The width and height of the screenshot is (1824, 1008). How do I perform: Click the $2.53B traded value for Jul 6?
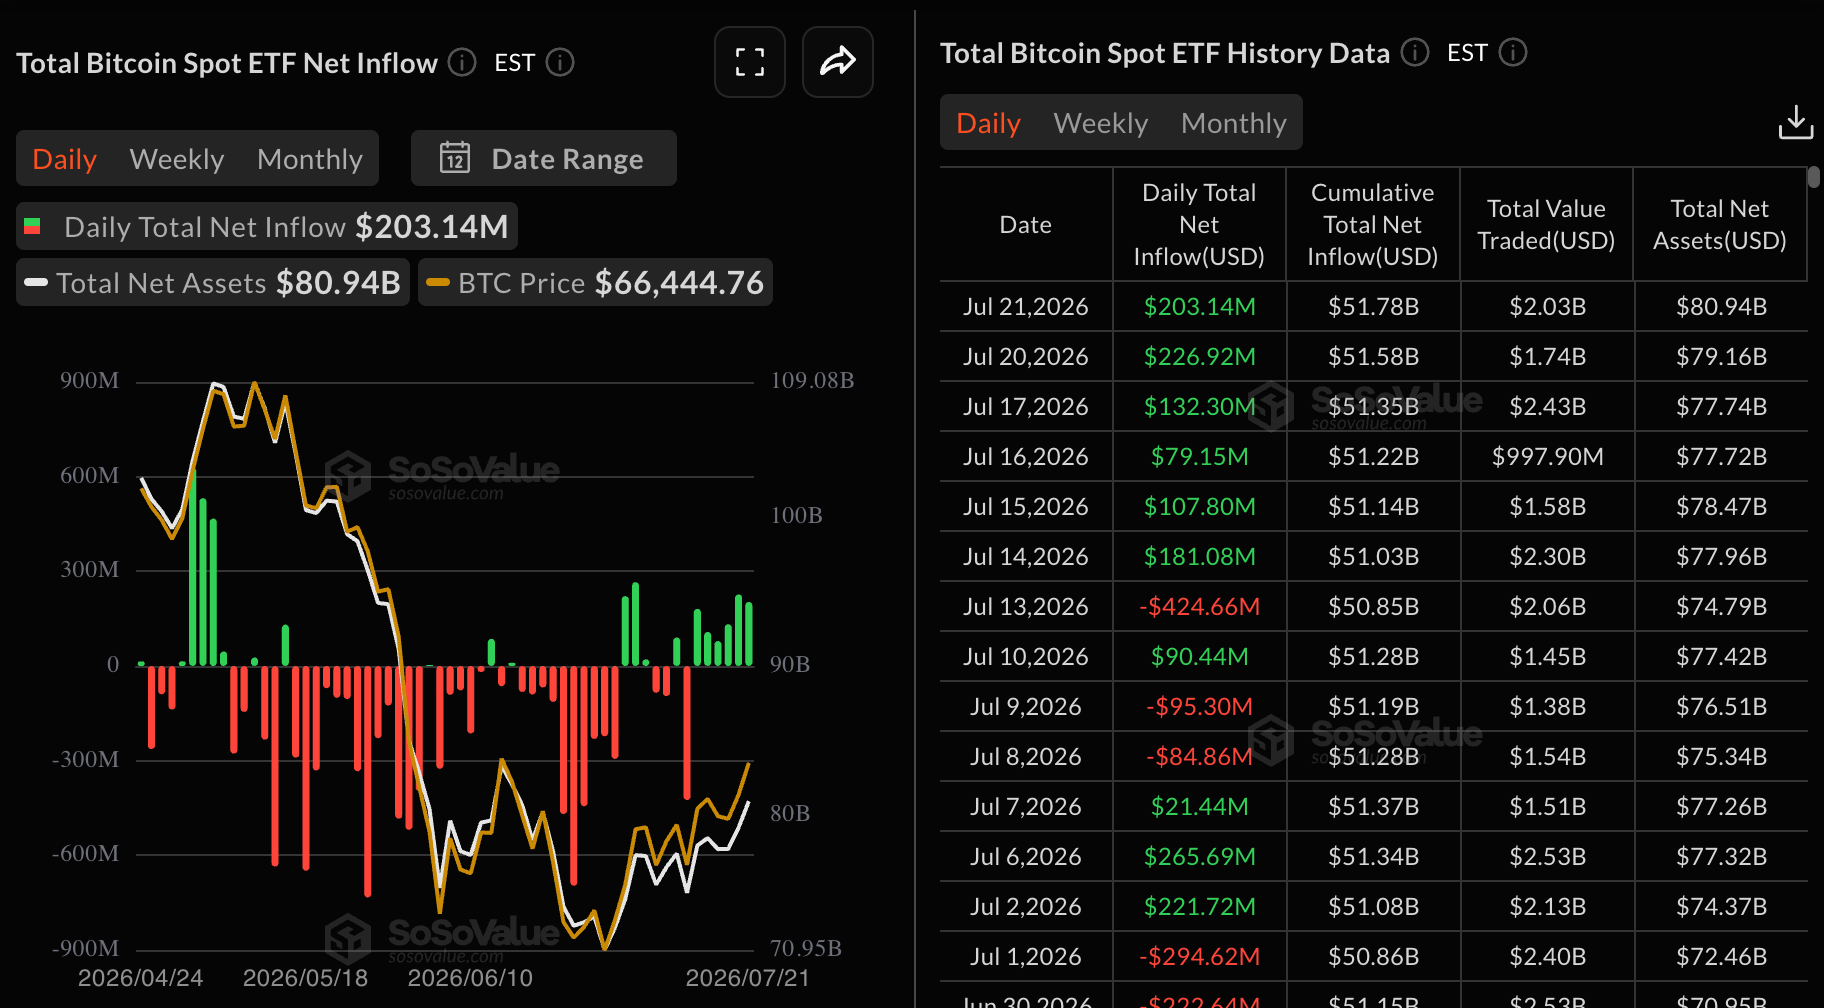pyautogui.click(x=1548, y=857)
